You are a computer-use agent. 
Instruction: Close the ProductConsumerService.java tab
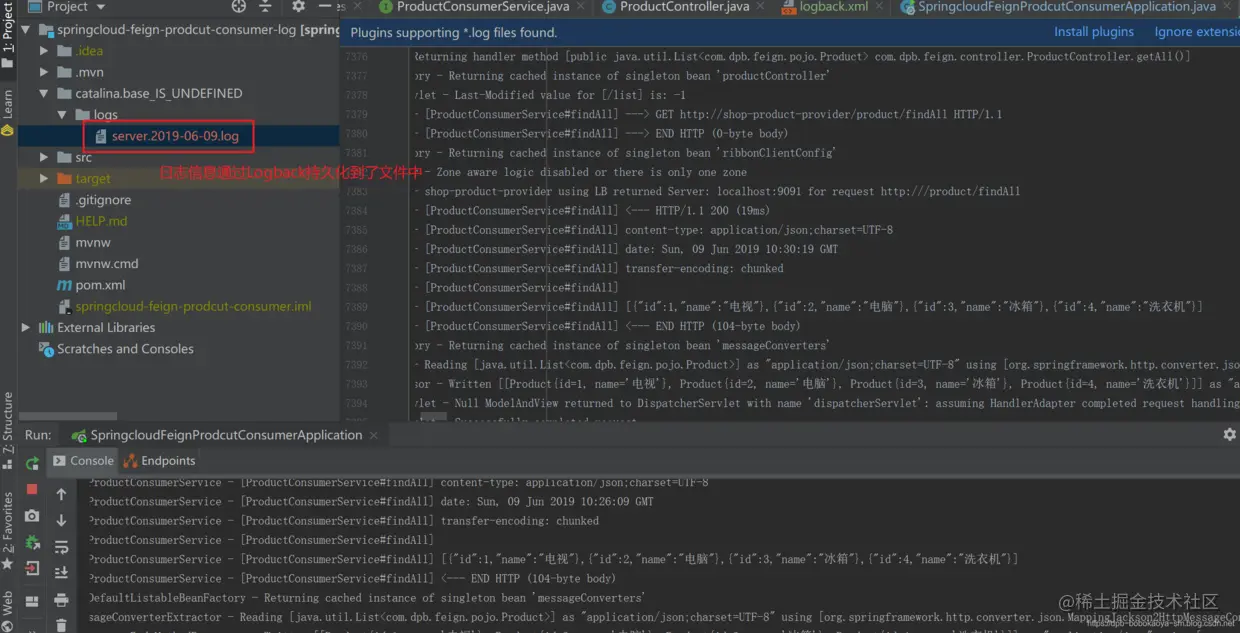[x=582, y=7]
